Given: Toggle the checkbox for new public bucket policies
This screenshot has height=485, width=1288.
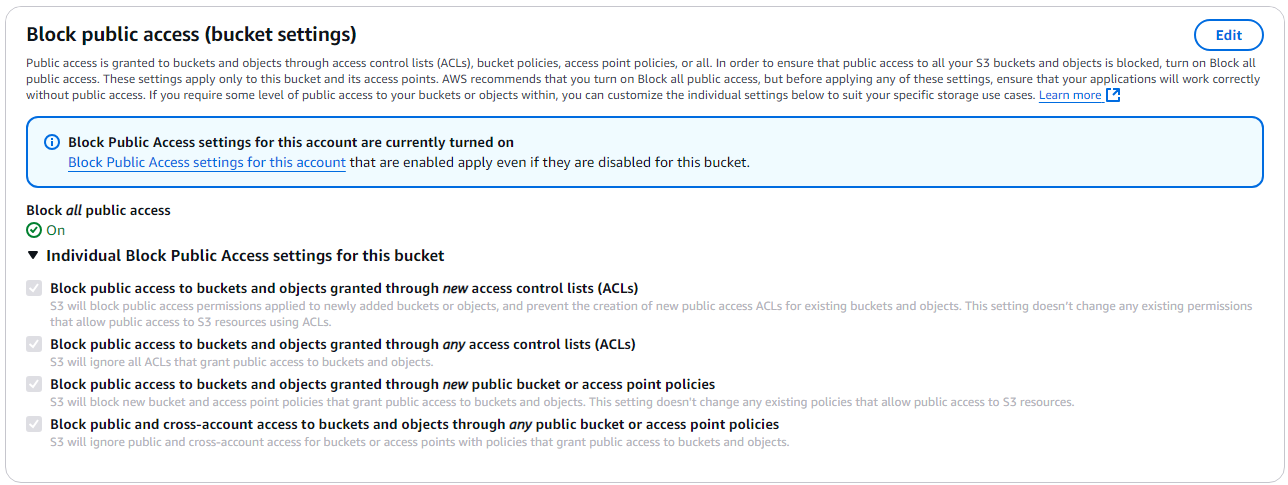Looking at the screenshot, I should pos(35,384).
